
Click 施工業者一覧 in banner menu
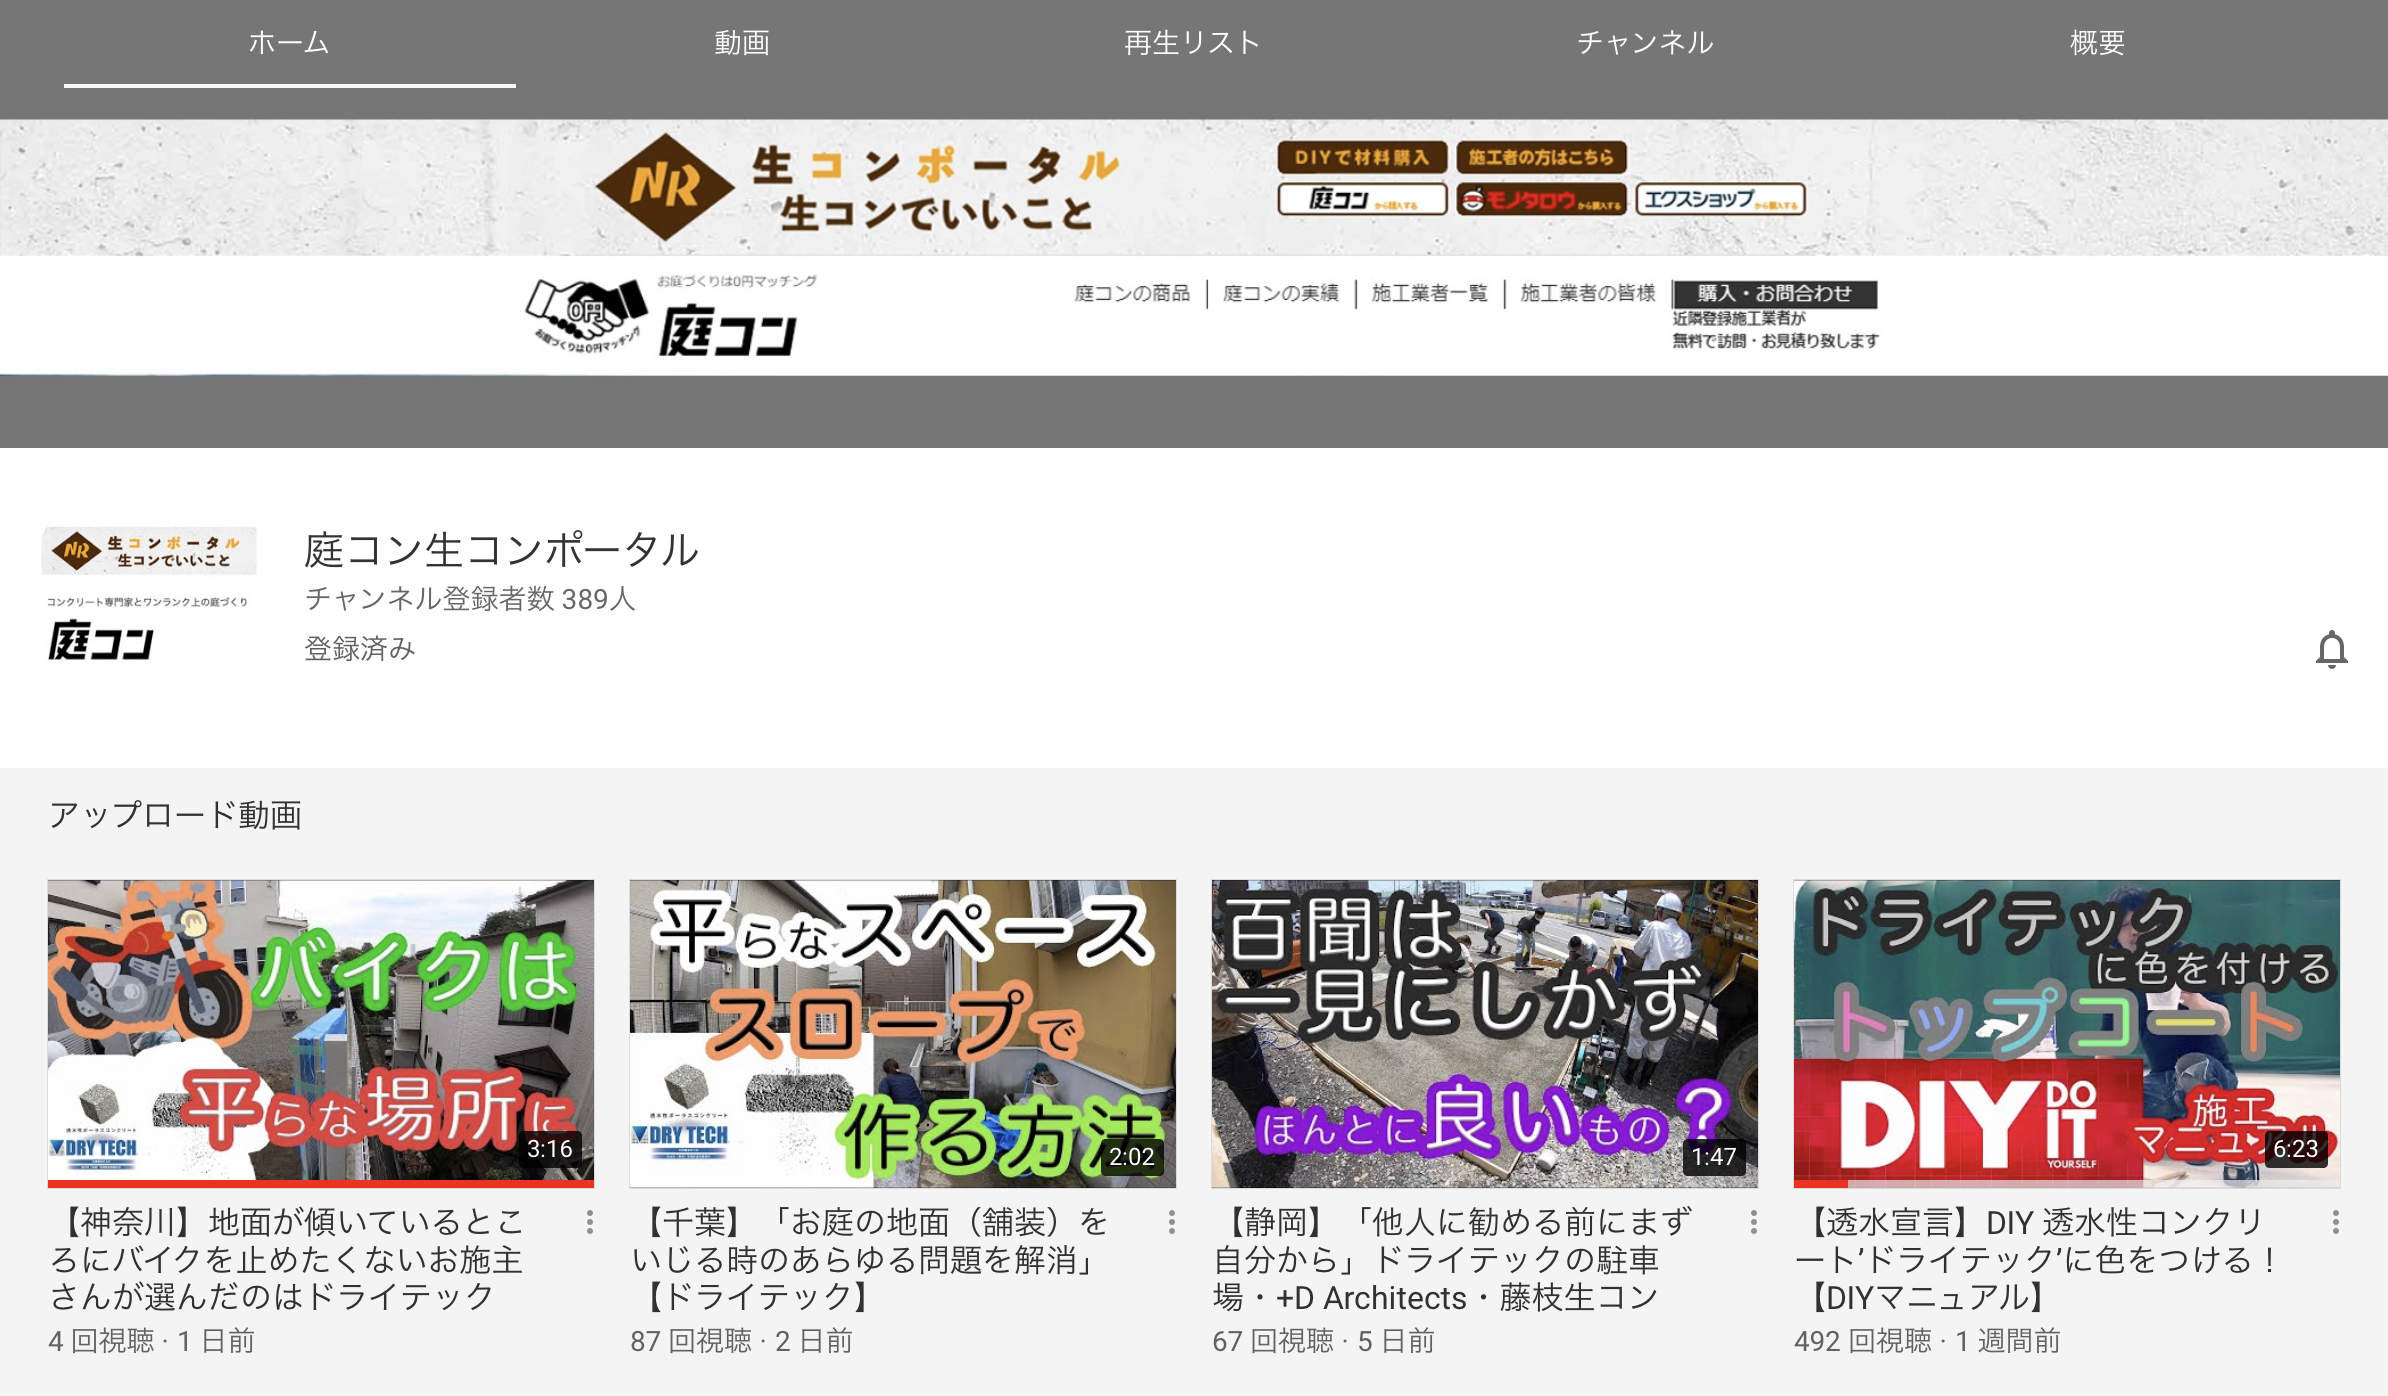click(1429, 293)
